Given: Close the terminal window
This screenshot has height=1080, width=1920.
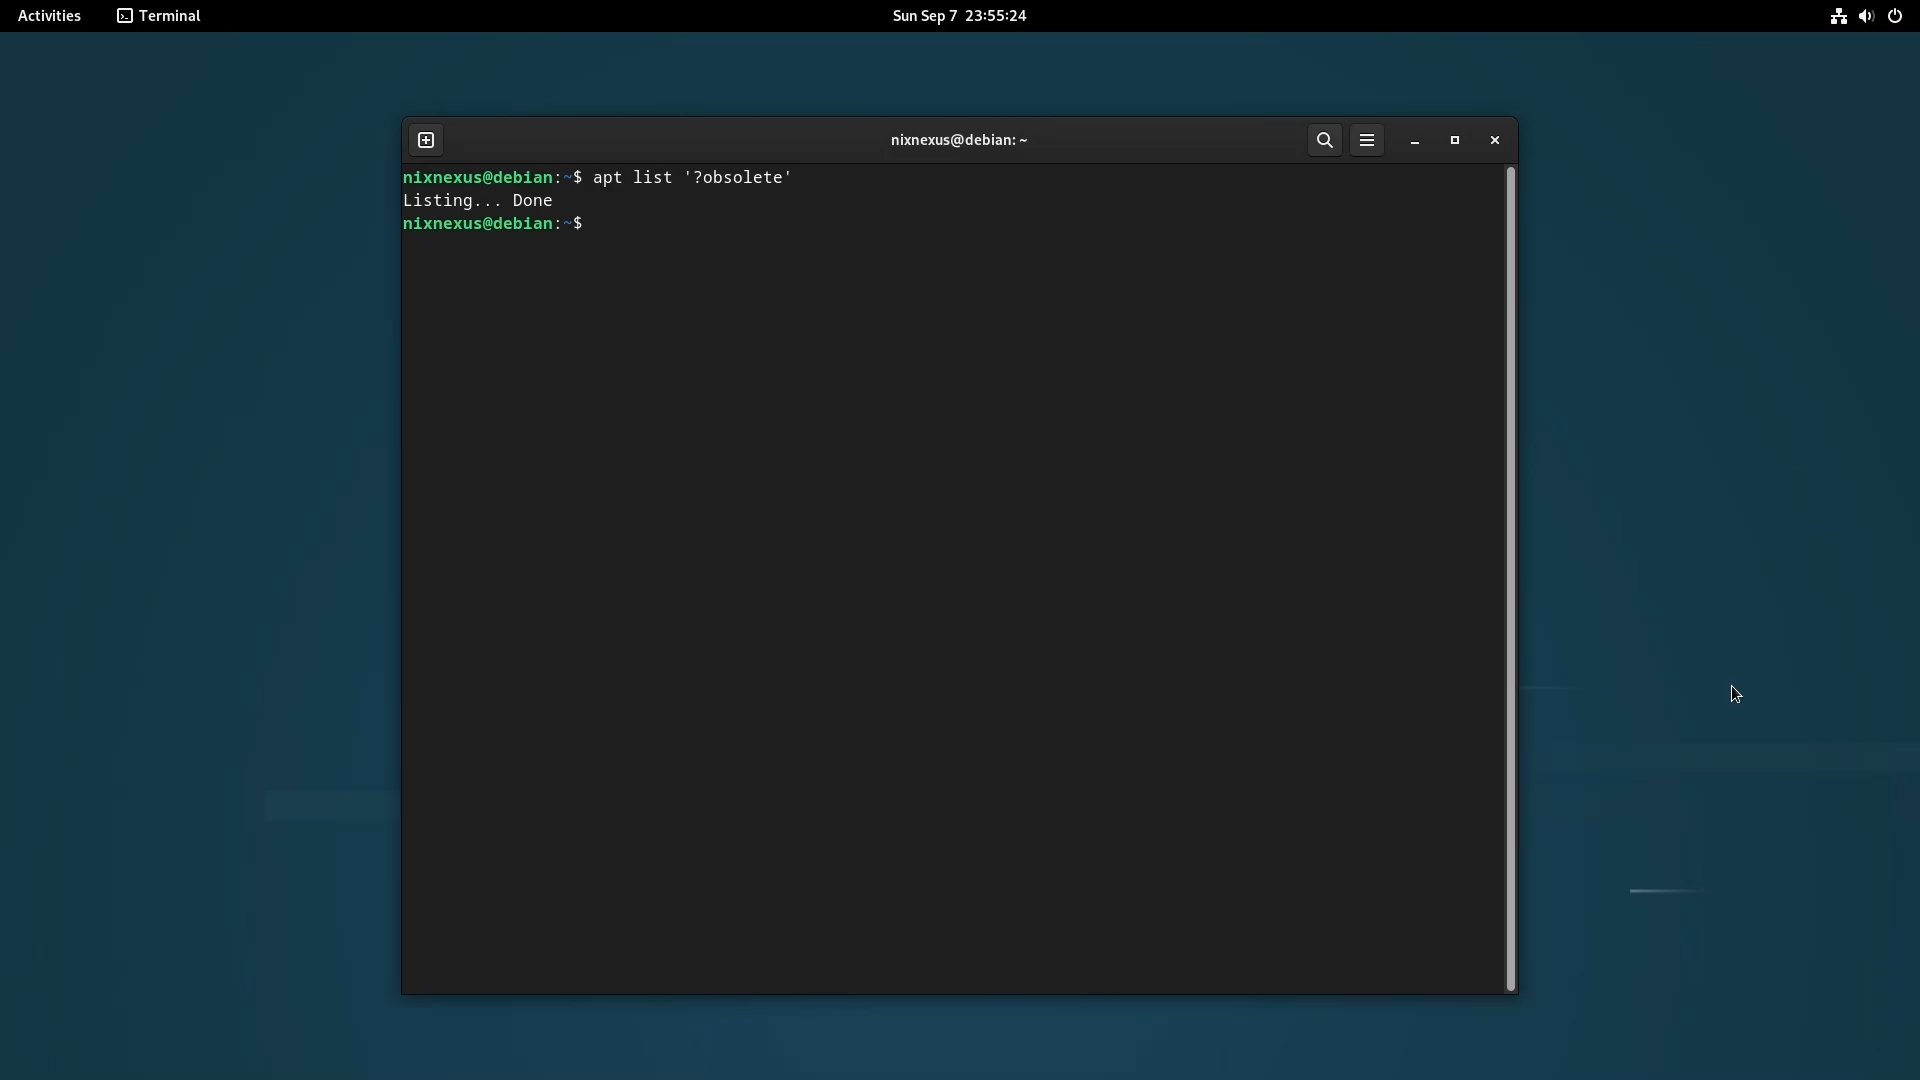Looking at the screenshot, I should 1495,140.
